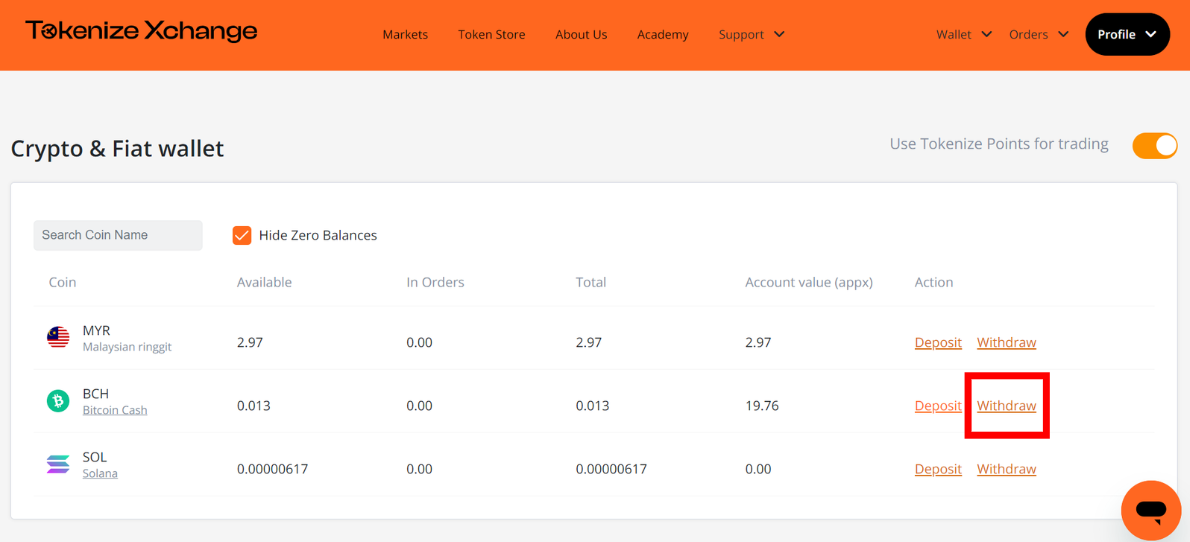This screenshot has width=1190, height=542.
Task: Go to Markets page
Action: tap(405, 34)
